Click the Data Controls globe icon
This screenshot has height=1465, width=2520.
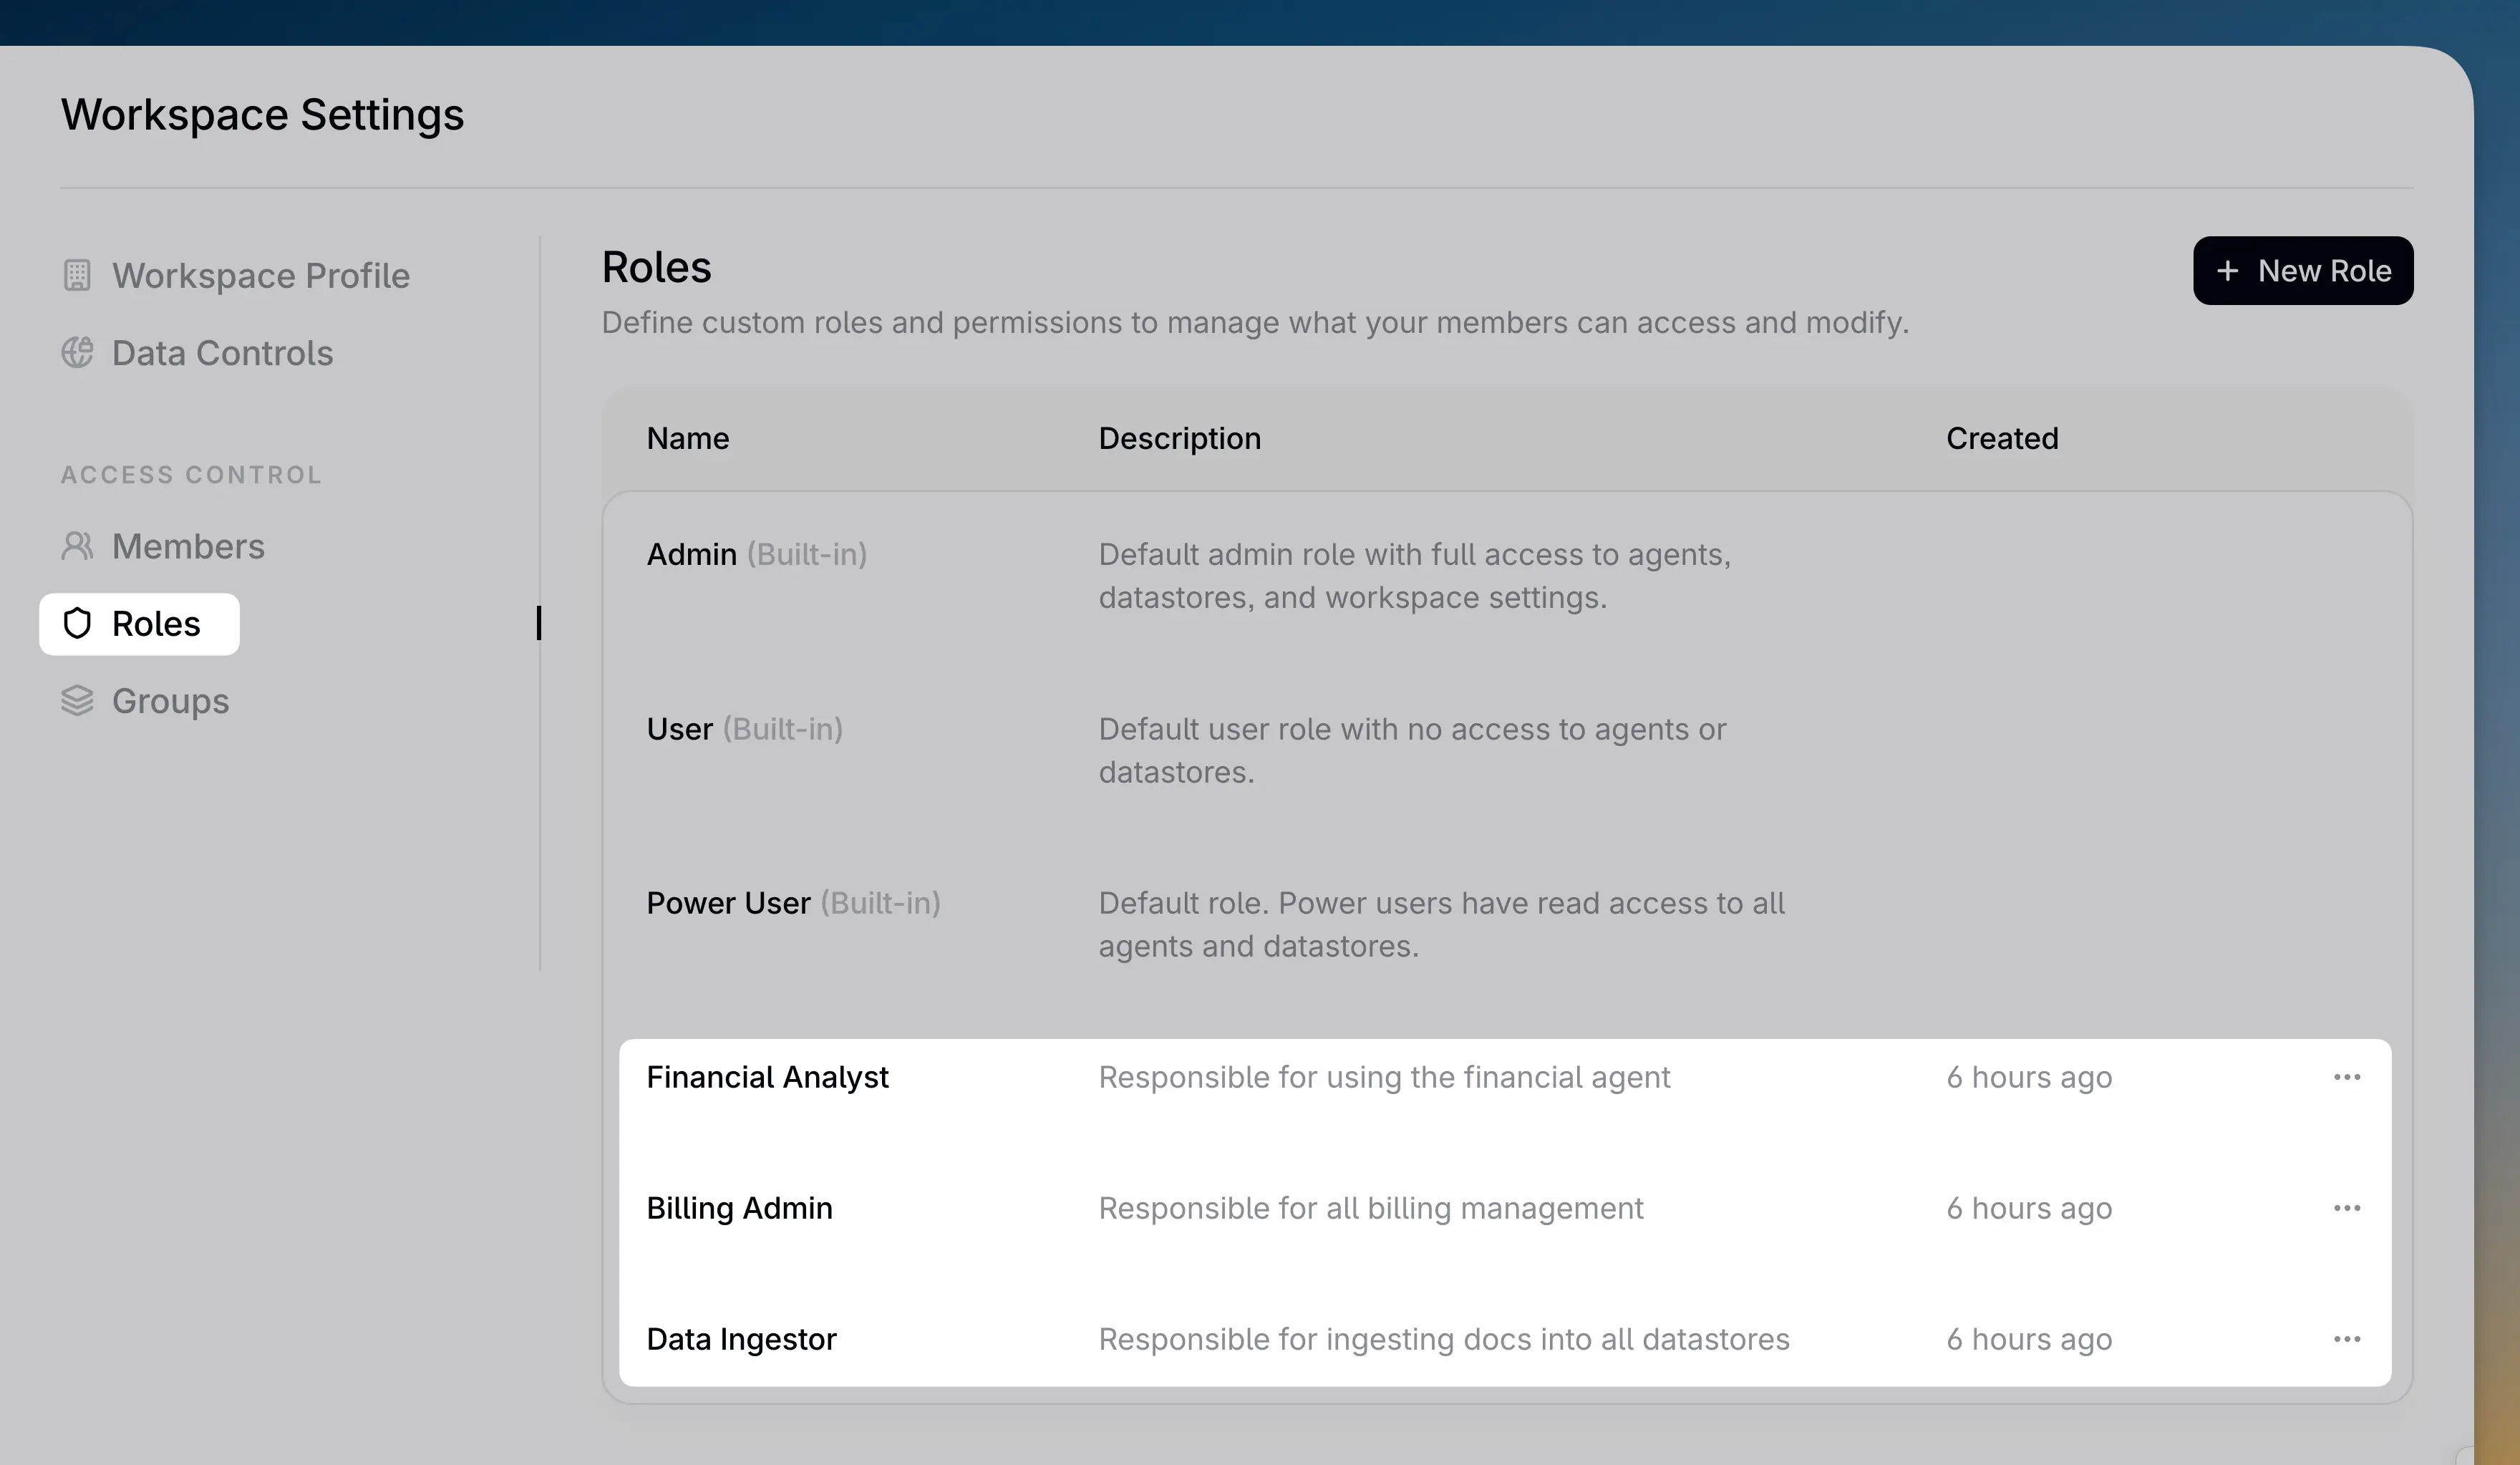(x=77, y=353)
